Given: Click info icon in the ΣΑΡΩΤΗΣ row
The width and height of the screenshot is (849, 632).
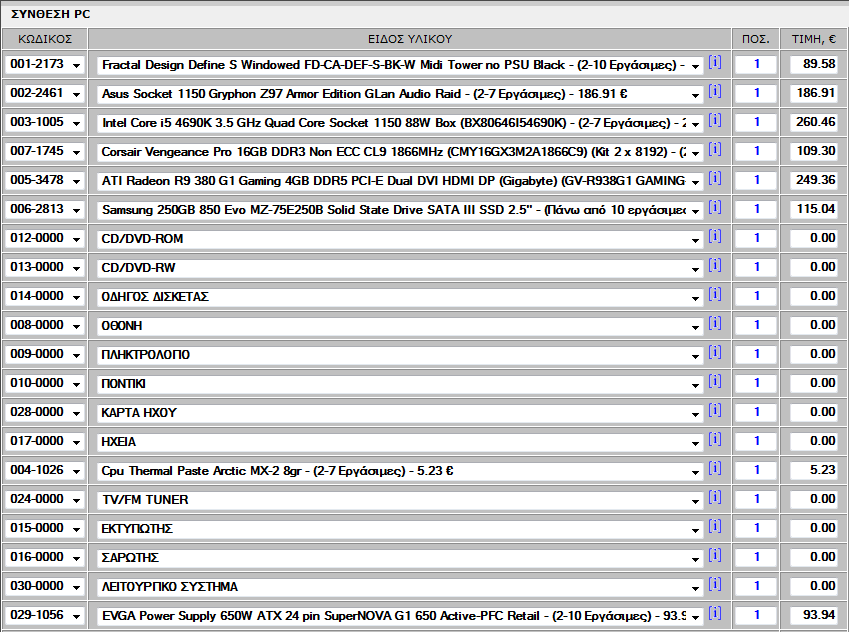Looking at the screenshot, I should click(x=715, y=556).
